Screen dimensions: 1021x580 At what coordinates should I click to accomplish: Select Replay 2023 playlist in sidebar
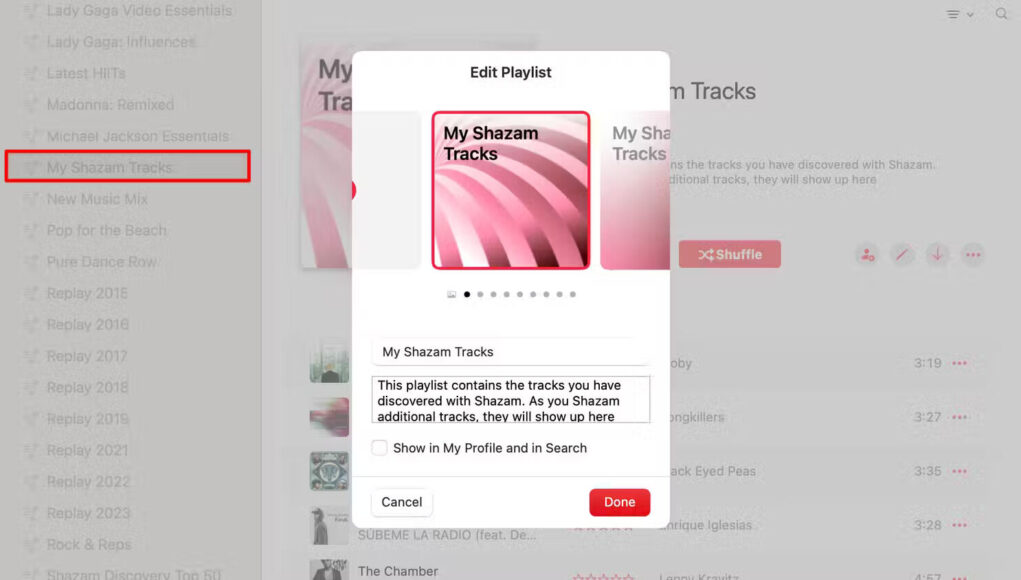[x=89, y=513]
